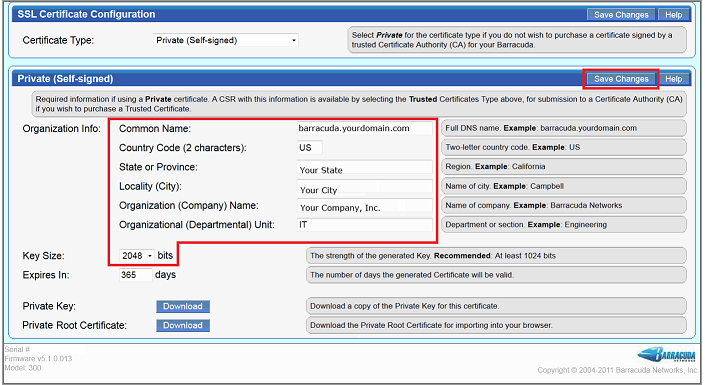Open the Key Size bits dropdown
705x385 pixels.
(137, 255)
